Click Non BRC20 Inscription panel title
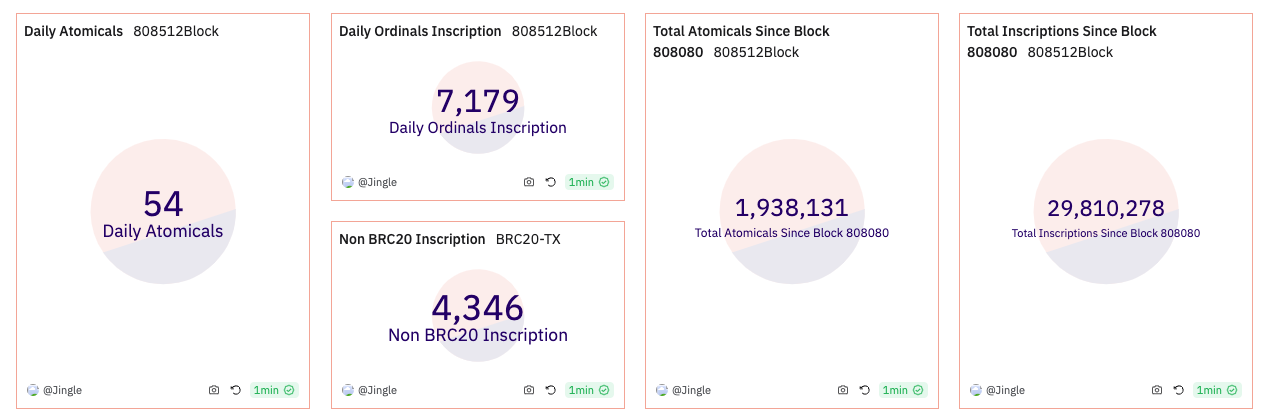 point(412,239)
